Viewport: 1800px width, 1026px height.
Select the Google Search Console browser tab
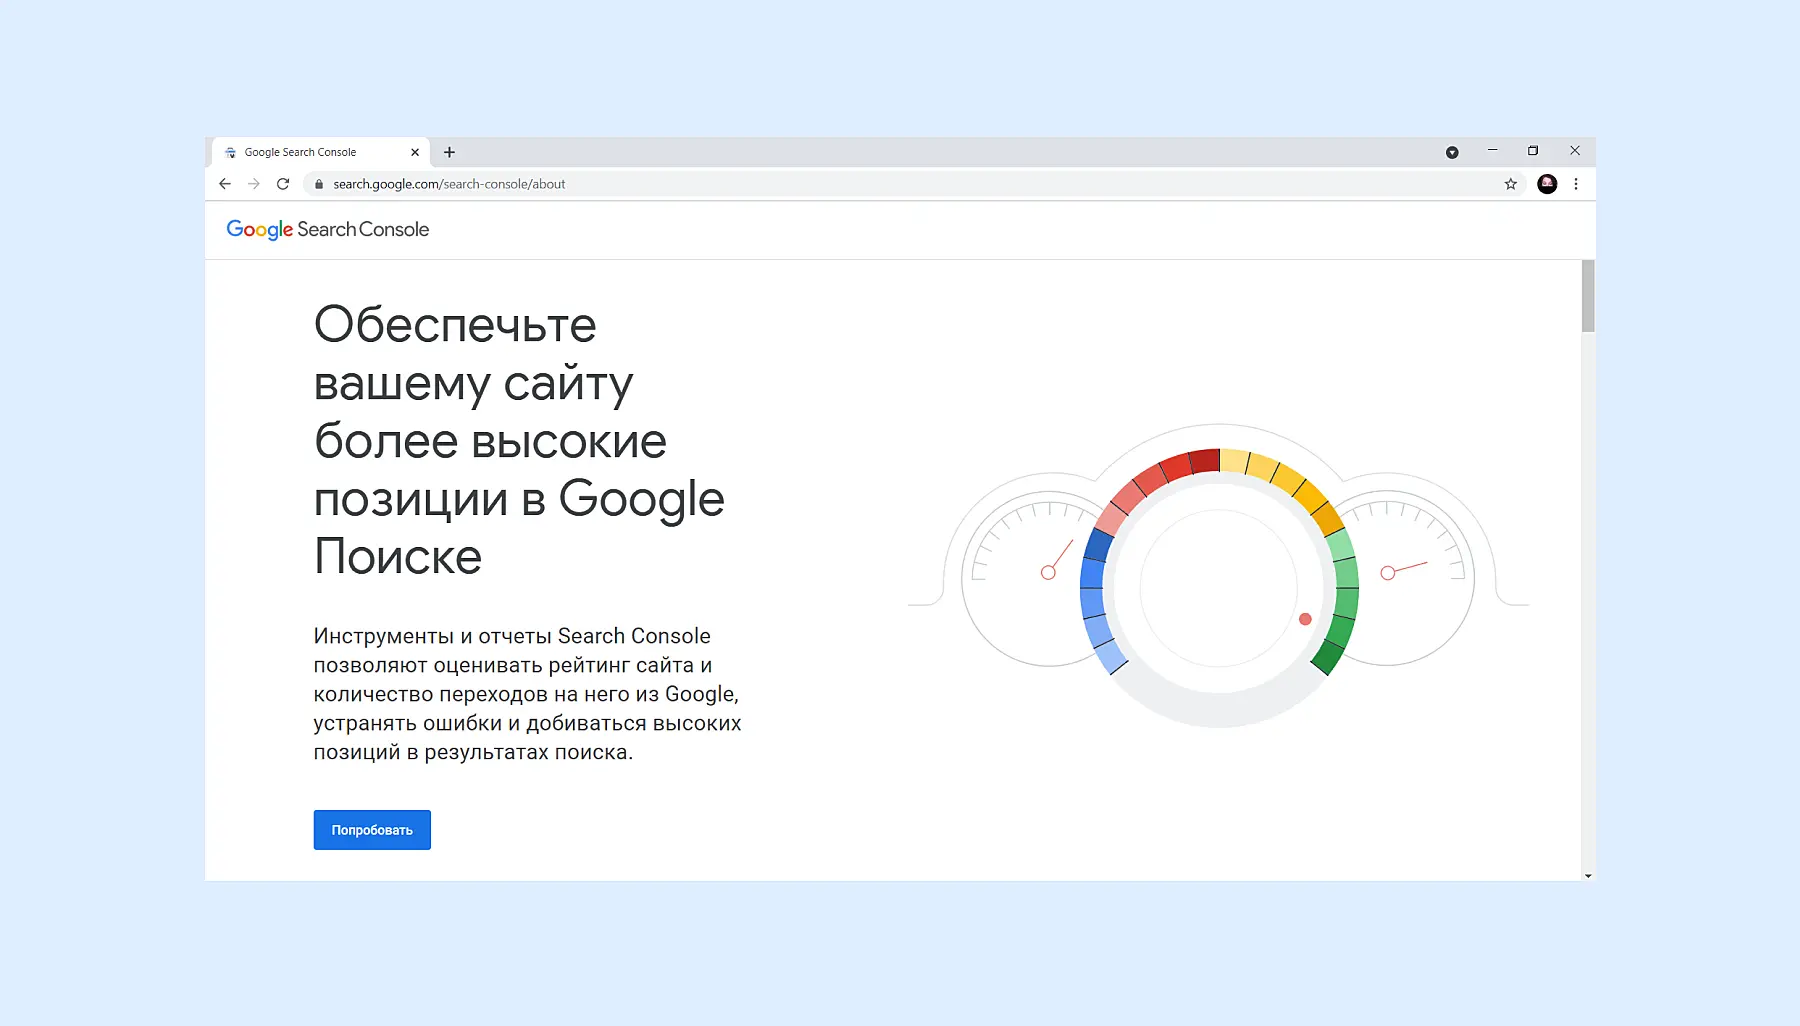pyautogui.click(x=320, y=152)
